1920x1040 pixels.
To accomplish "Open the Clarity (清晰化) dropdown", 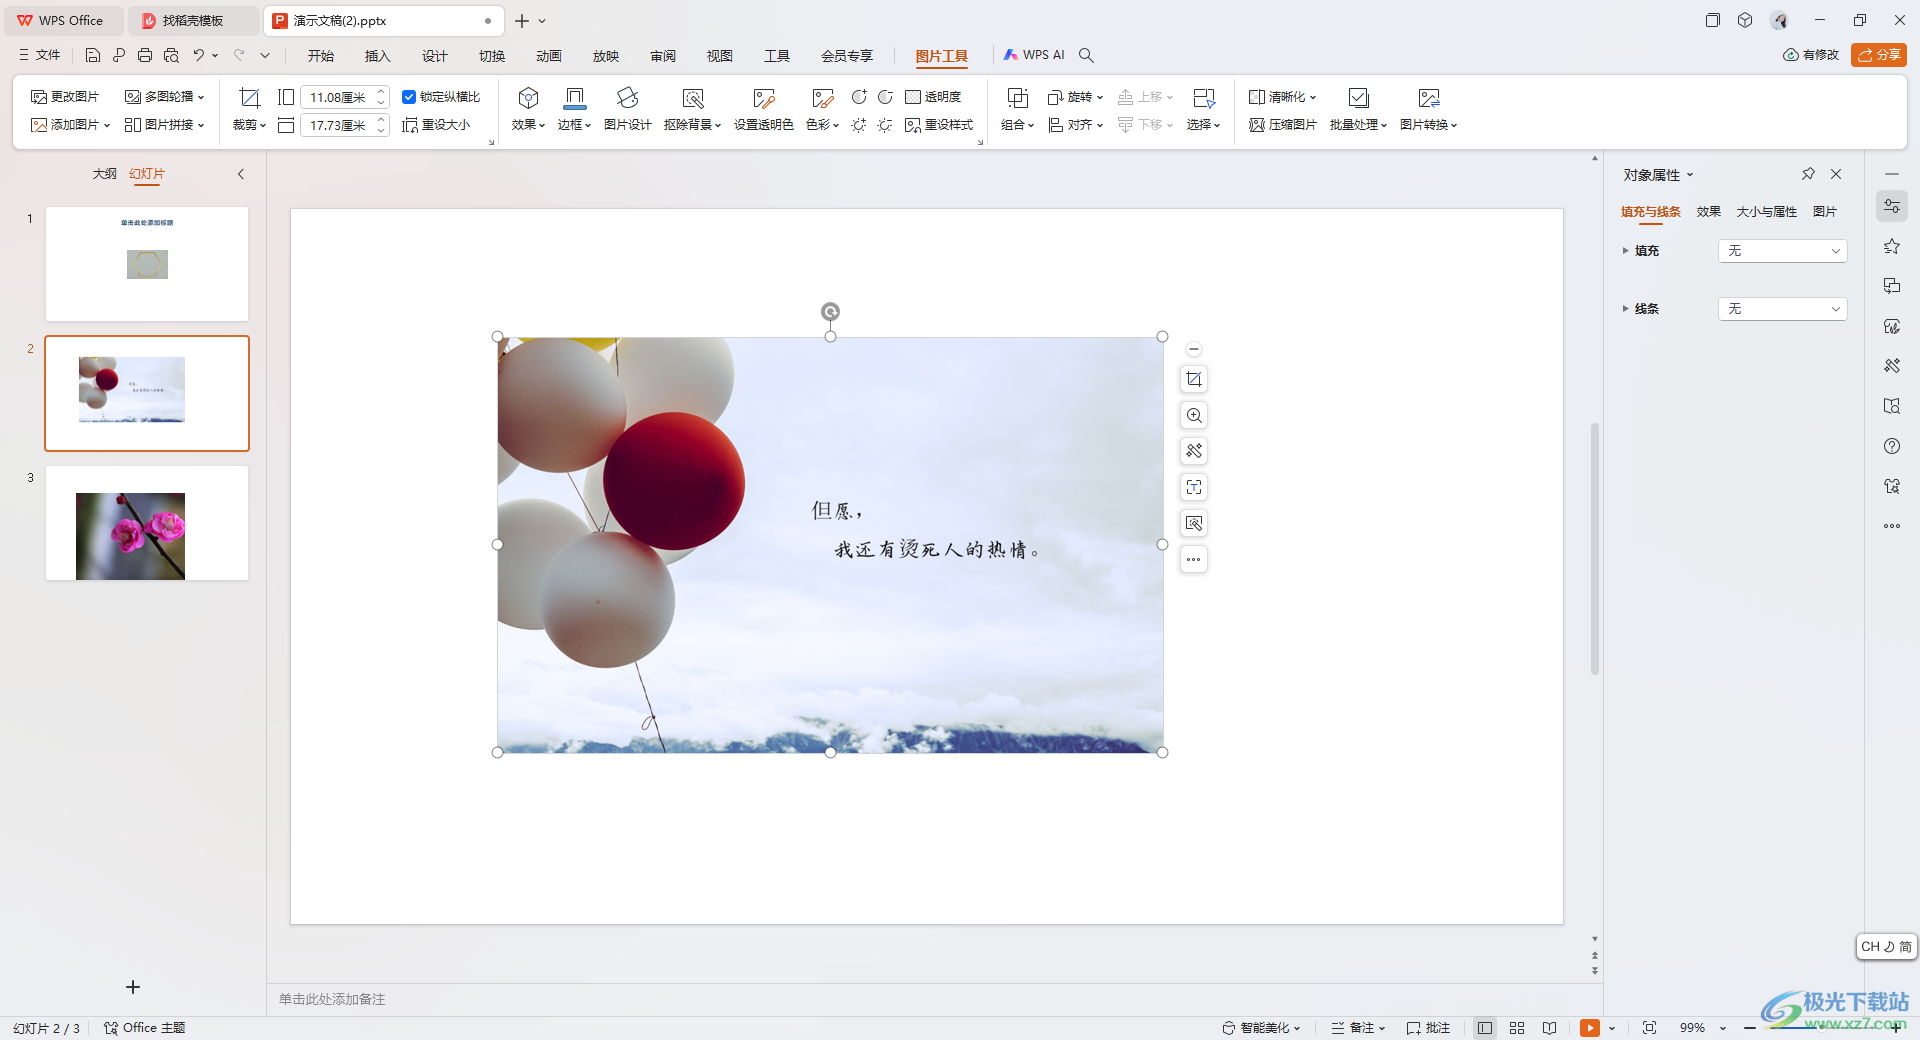I will [x=1283, y=97].
